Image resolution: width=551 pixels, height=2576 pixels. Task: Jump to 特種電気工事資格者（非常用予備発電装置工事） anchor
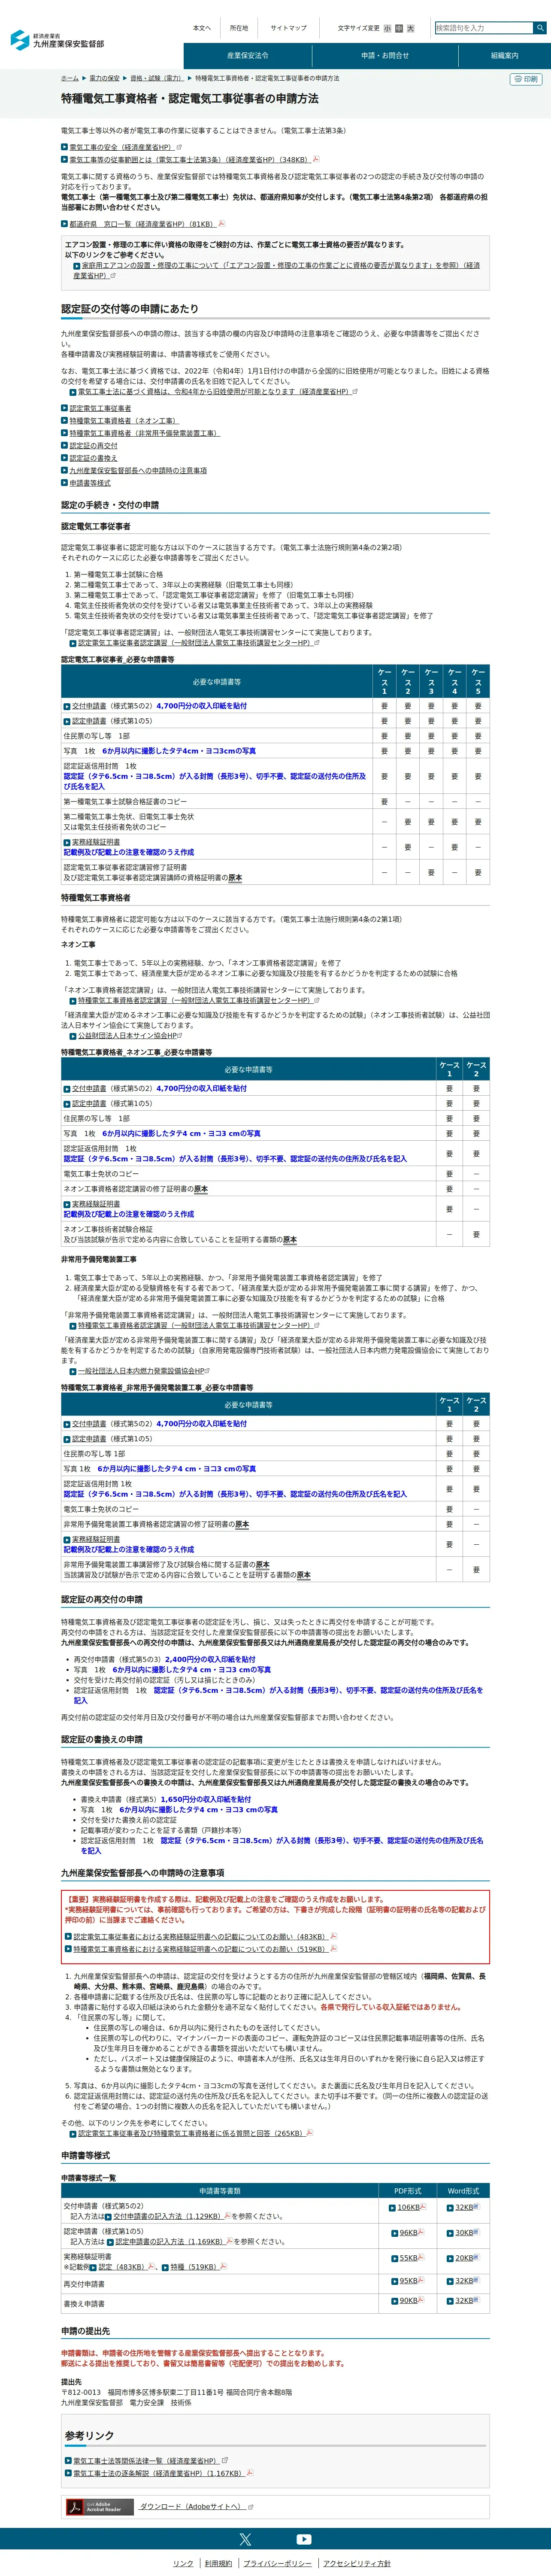click(x=144, y=433)
